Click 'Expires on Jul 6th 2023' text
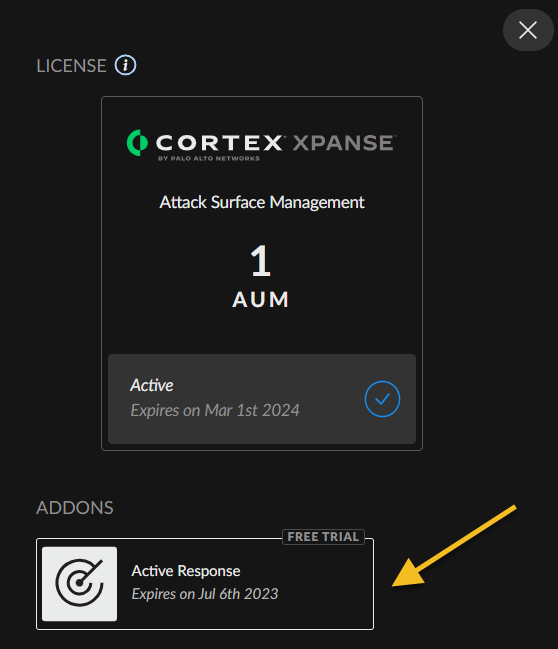558x649 pixels. (205, 594)
